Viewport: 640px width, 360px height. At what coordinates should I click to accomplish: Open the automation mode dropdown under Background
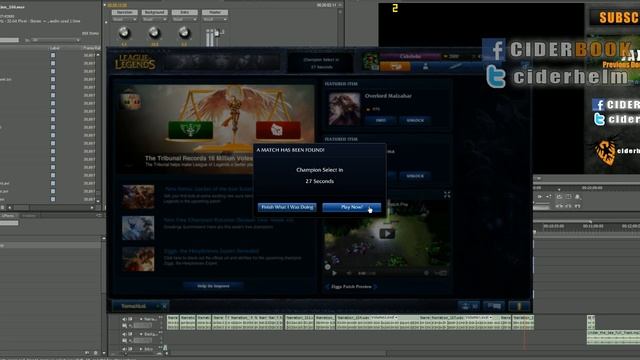[x=154, y=19]
